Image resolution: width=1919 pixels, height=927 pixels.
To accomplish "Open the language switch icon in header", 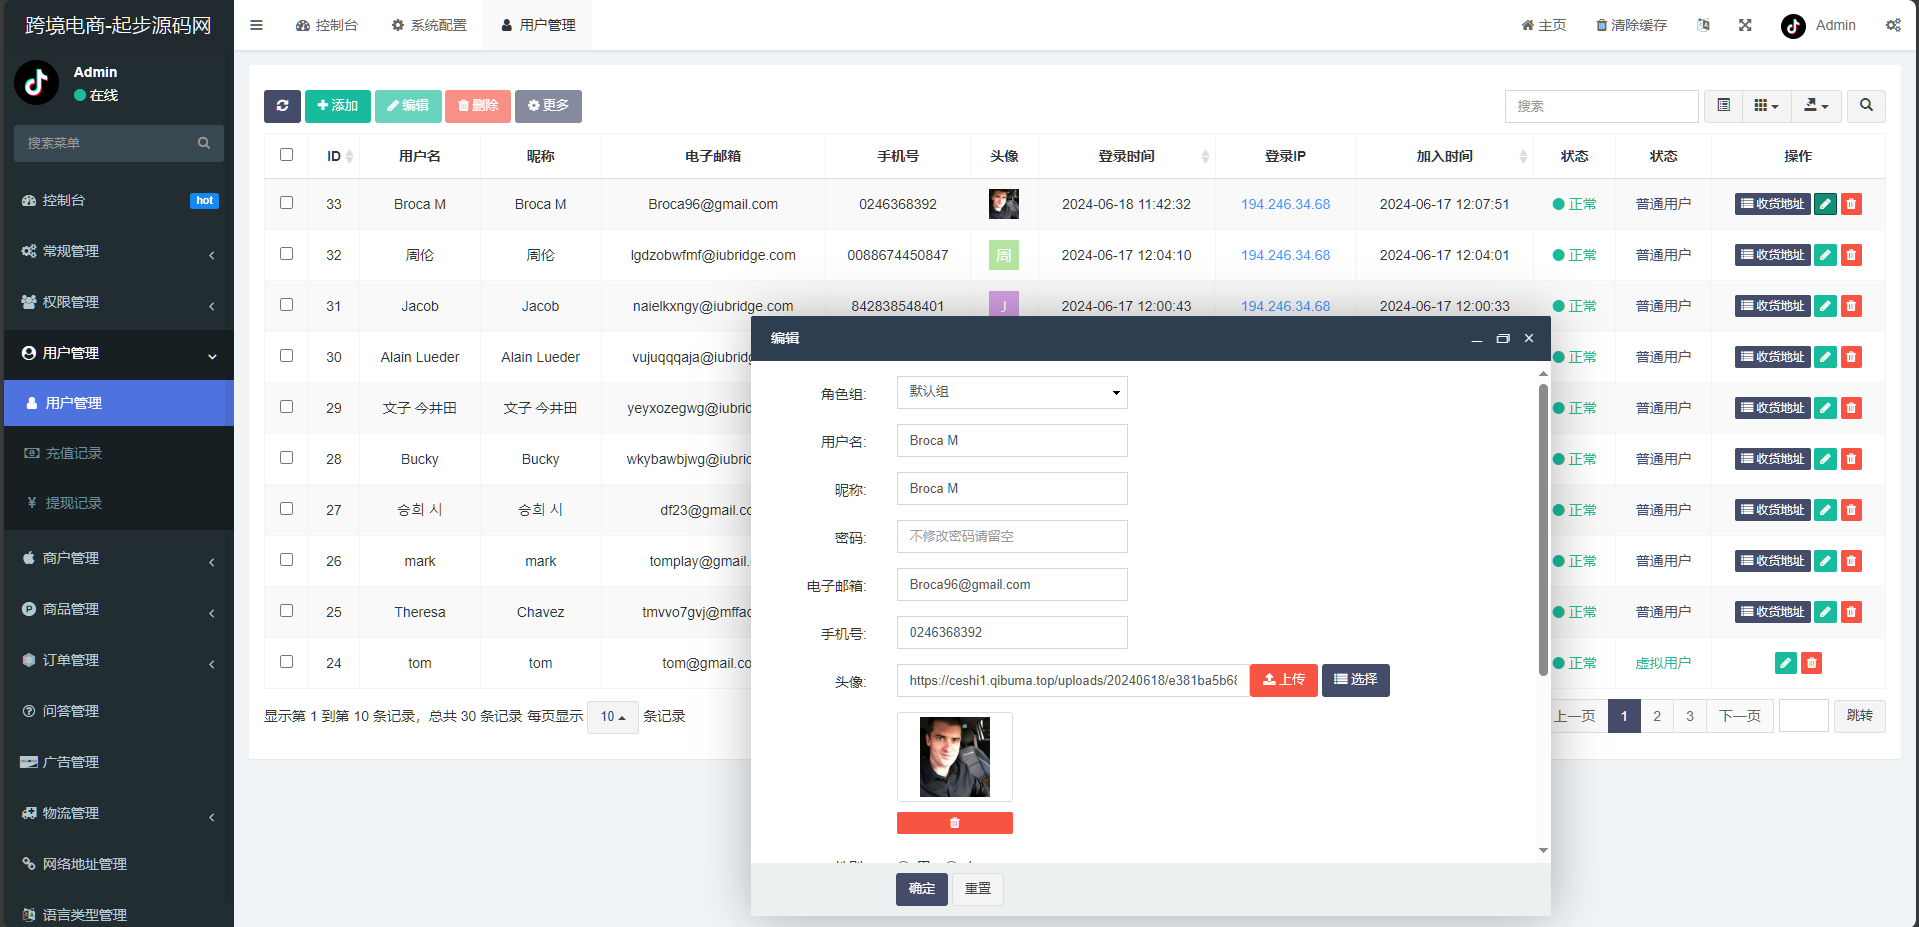I will [x=1703, y=25].
